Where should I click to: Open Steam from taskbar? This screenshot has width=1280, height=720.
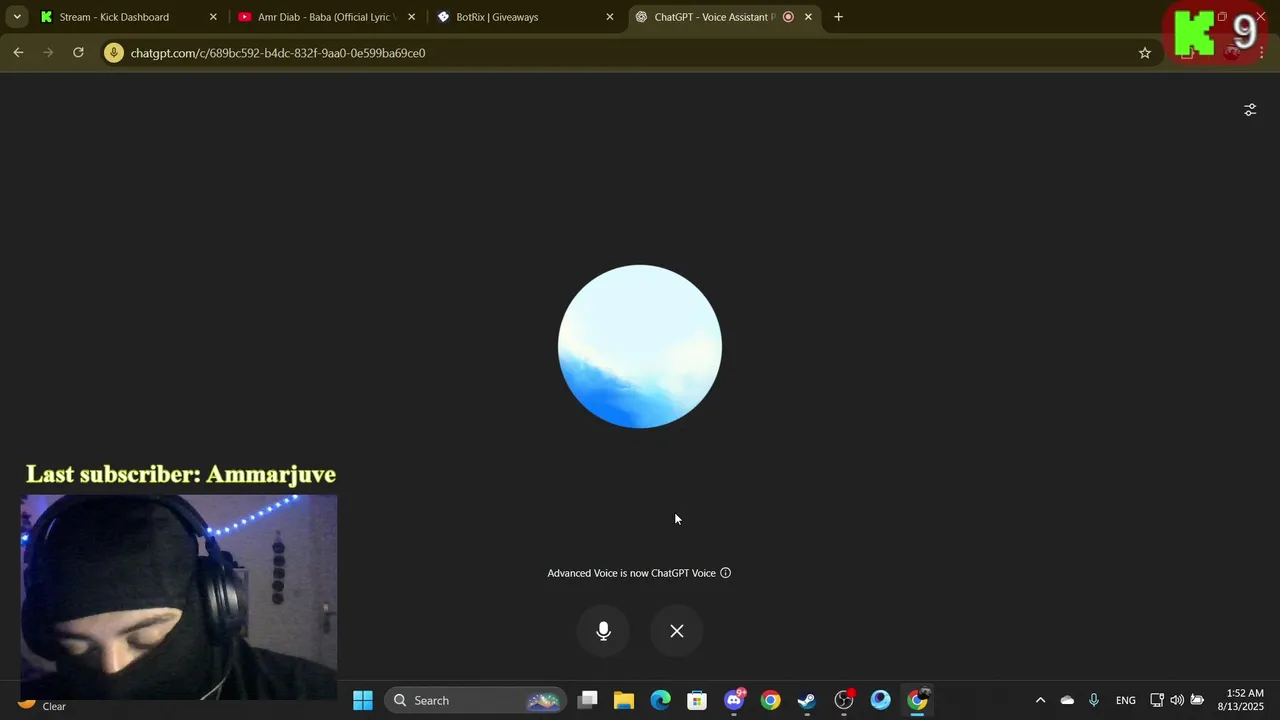(807, 700)
